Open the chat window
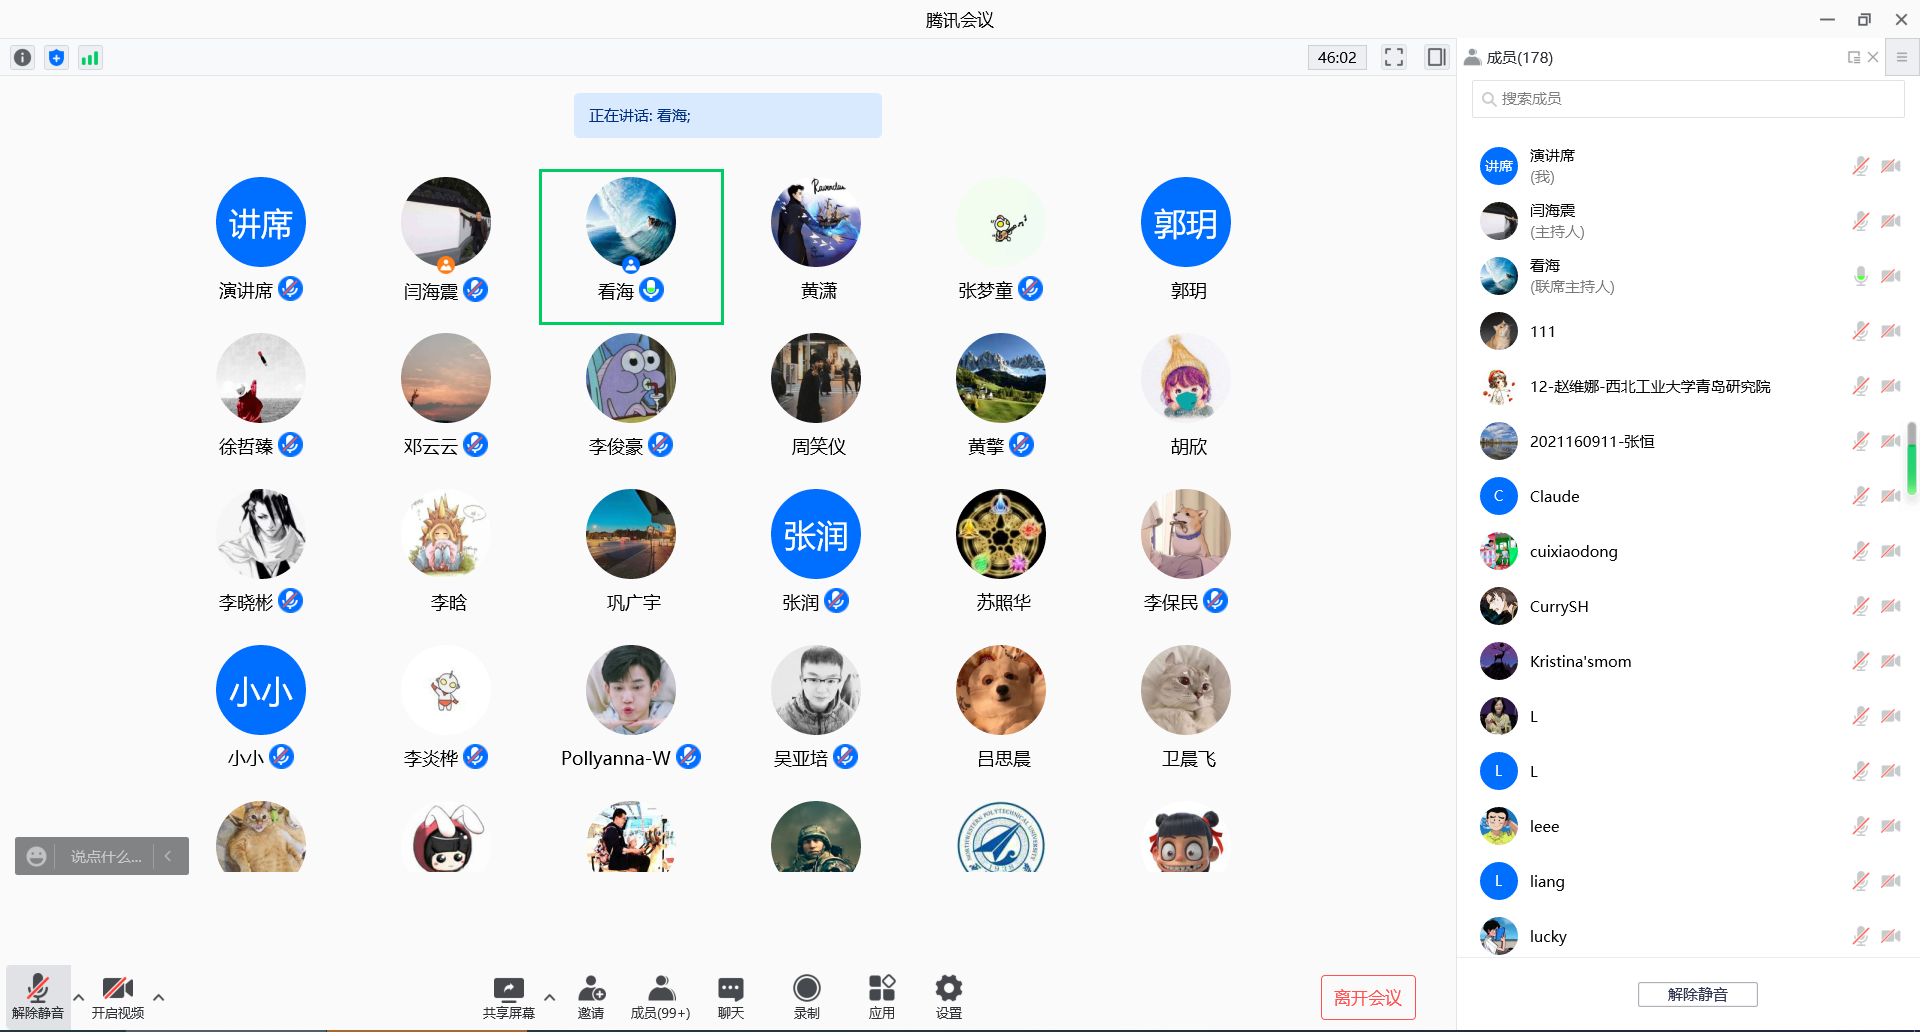Screen dimensions: 1920x1032 tap(731, 996)
